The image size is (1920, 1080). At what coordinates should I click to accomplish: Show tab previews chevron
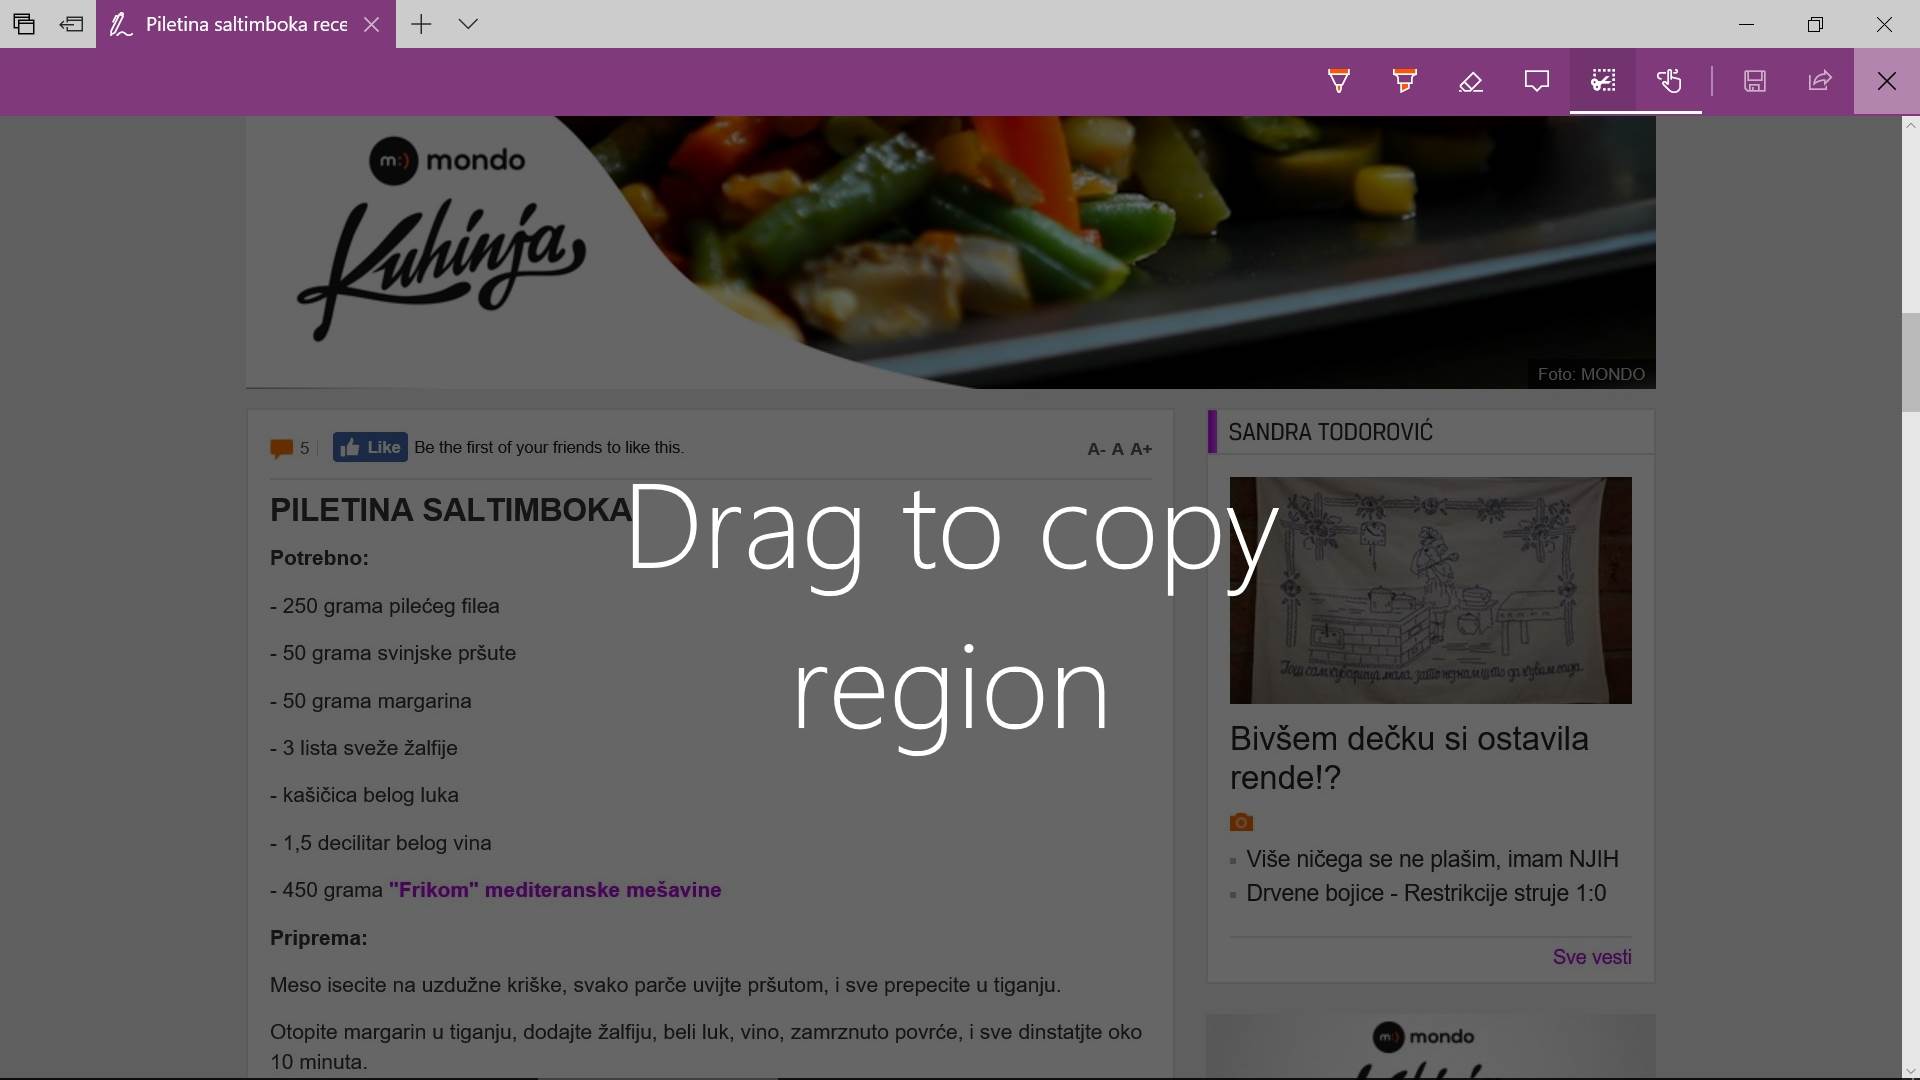pyautogui.click(x=468, y=24)
